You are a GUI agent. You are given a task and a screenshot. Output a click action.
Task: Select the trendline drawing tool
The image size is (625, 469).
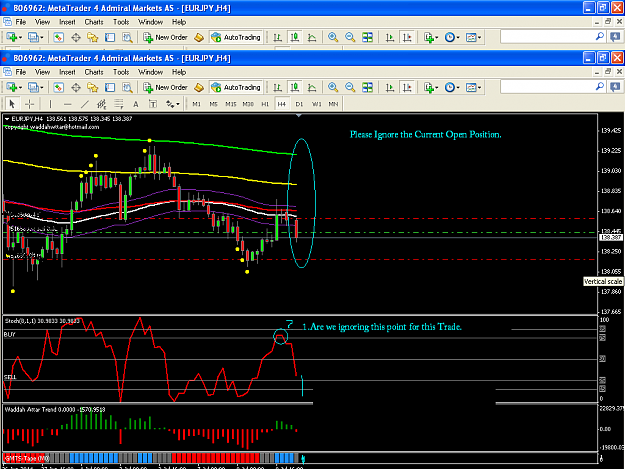pyautogui.click(x=85, y=104)
